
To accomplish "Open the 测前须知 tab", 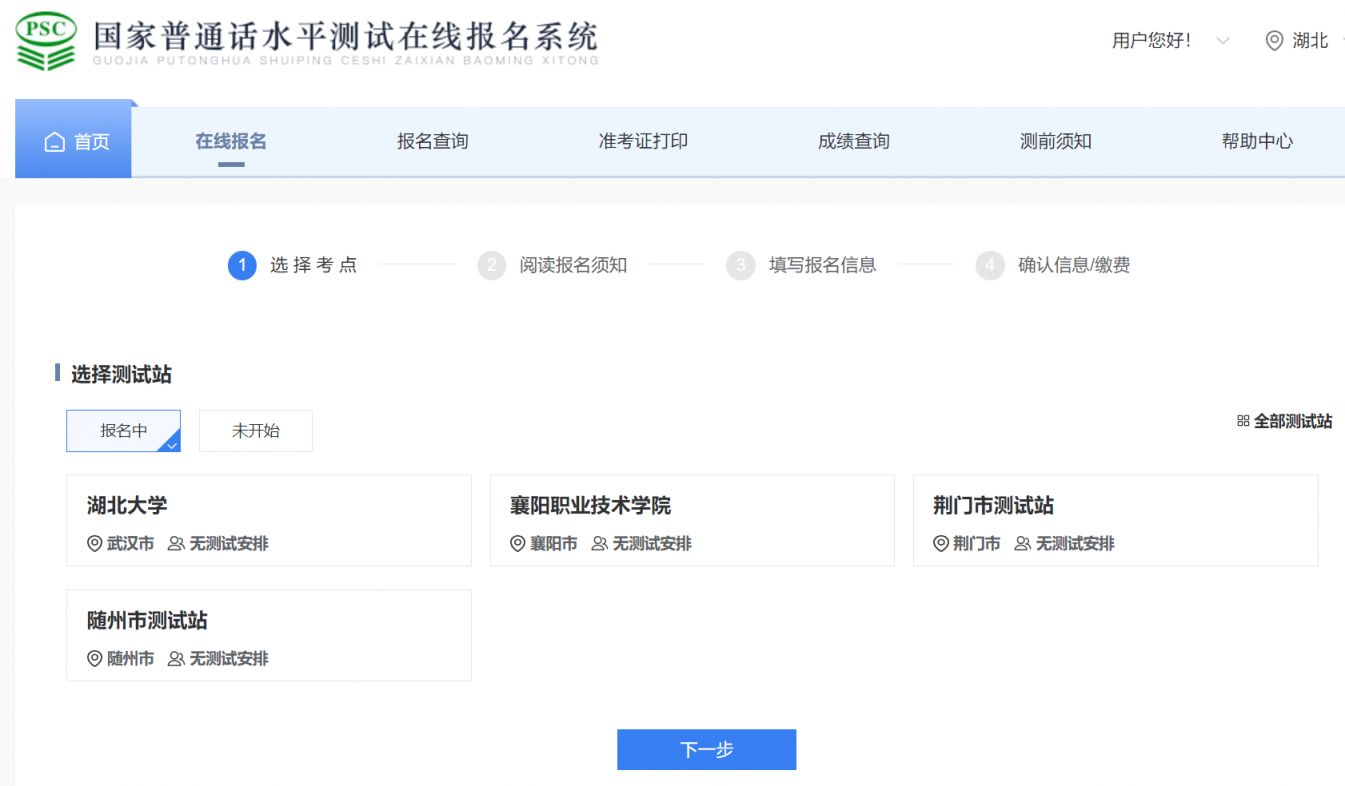I will [1056, 142].
